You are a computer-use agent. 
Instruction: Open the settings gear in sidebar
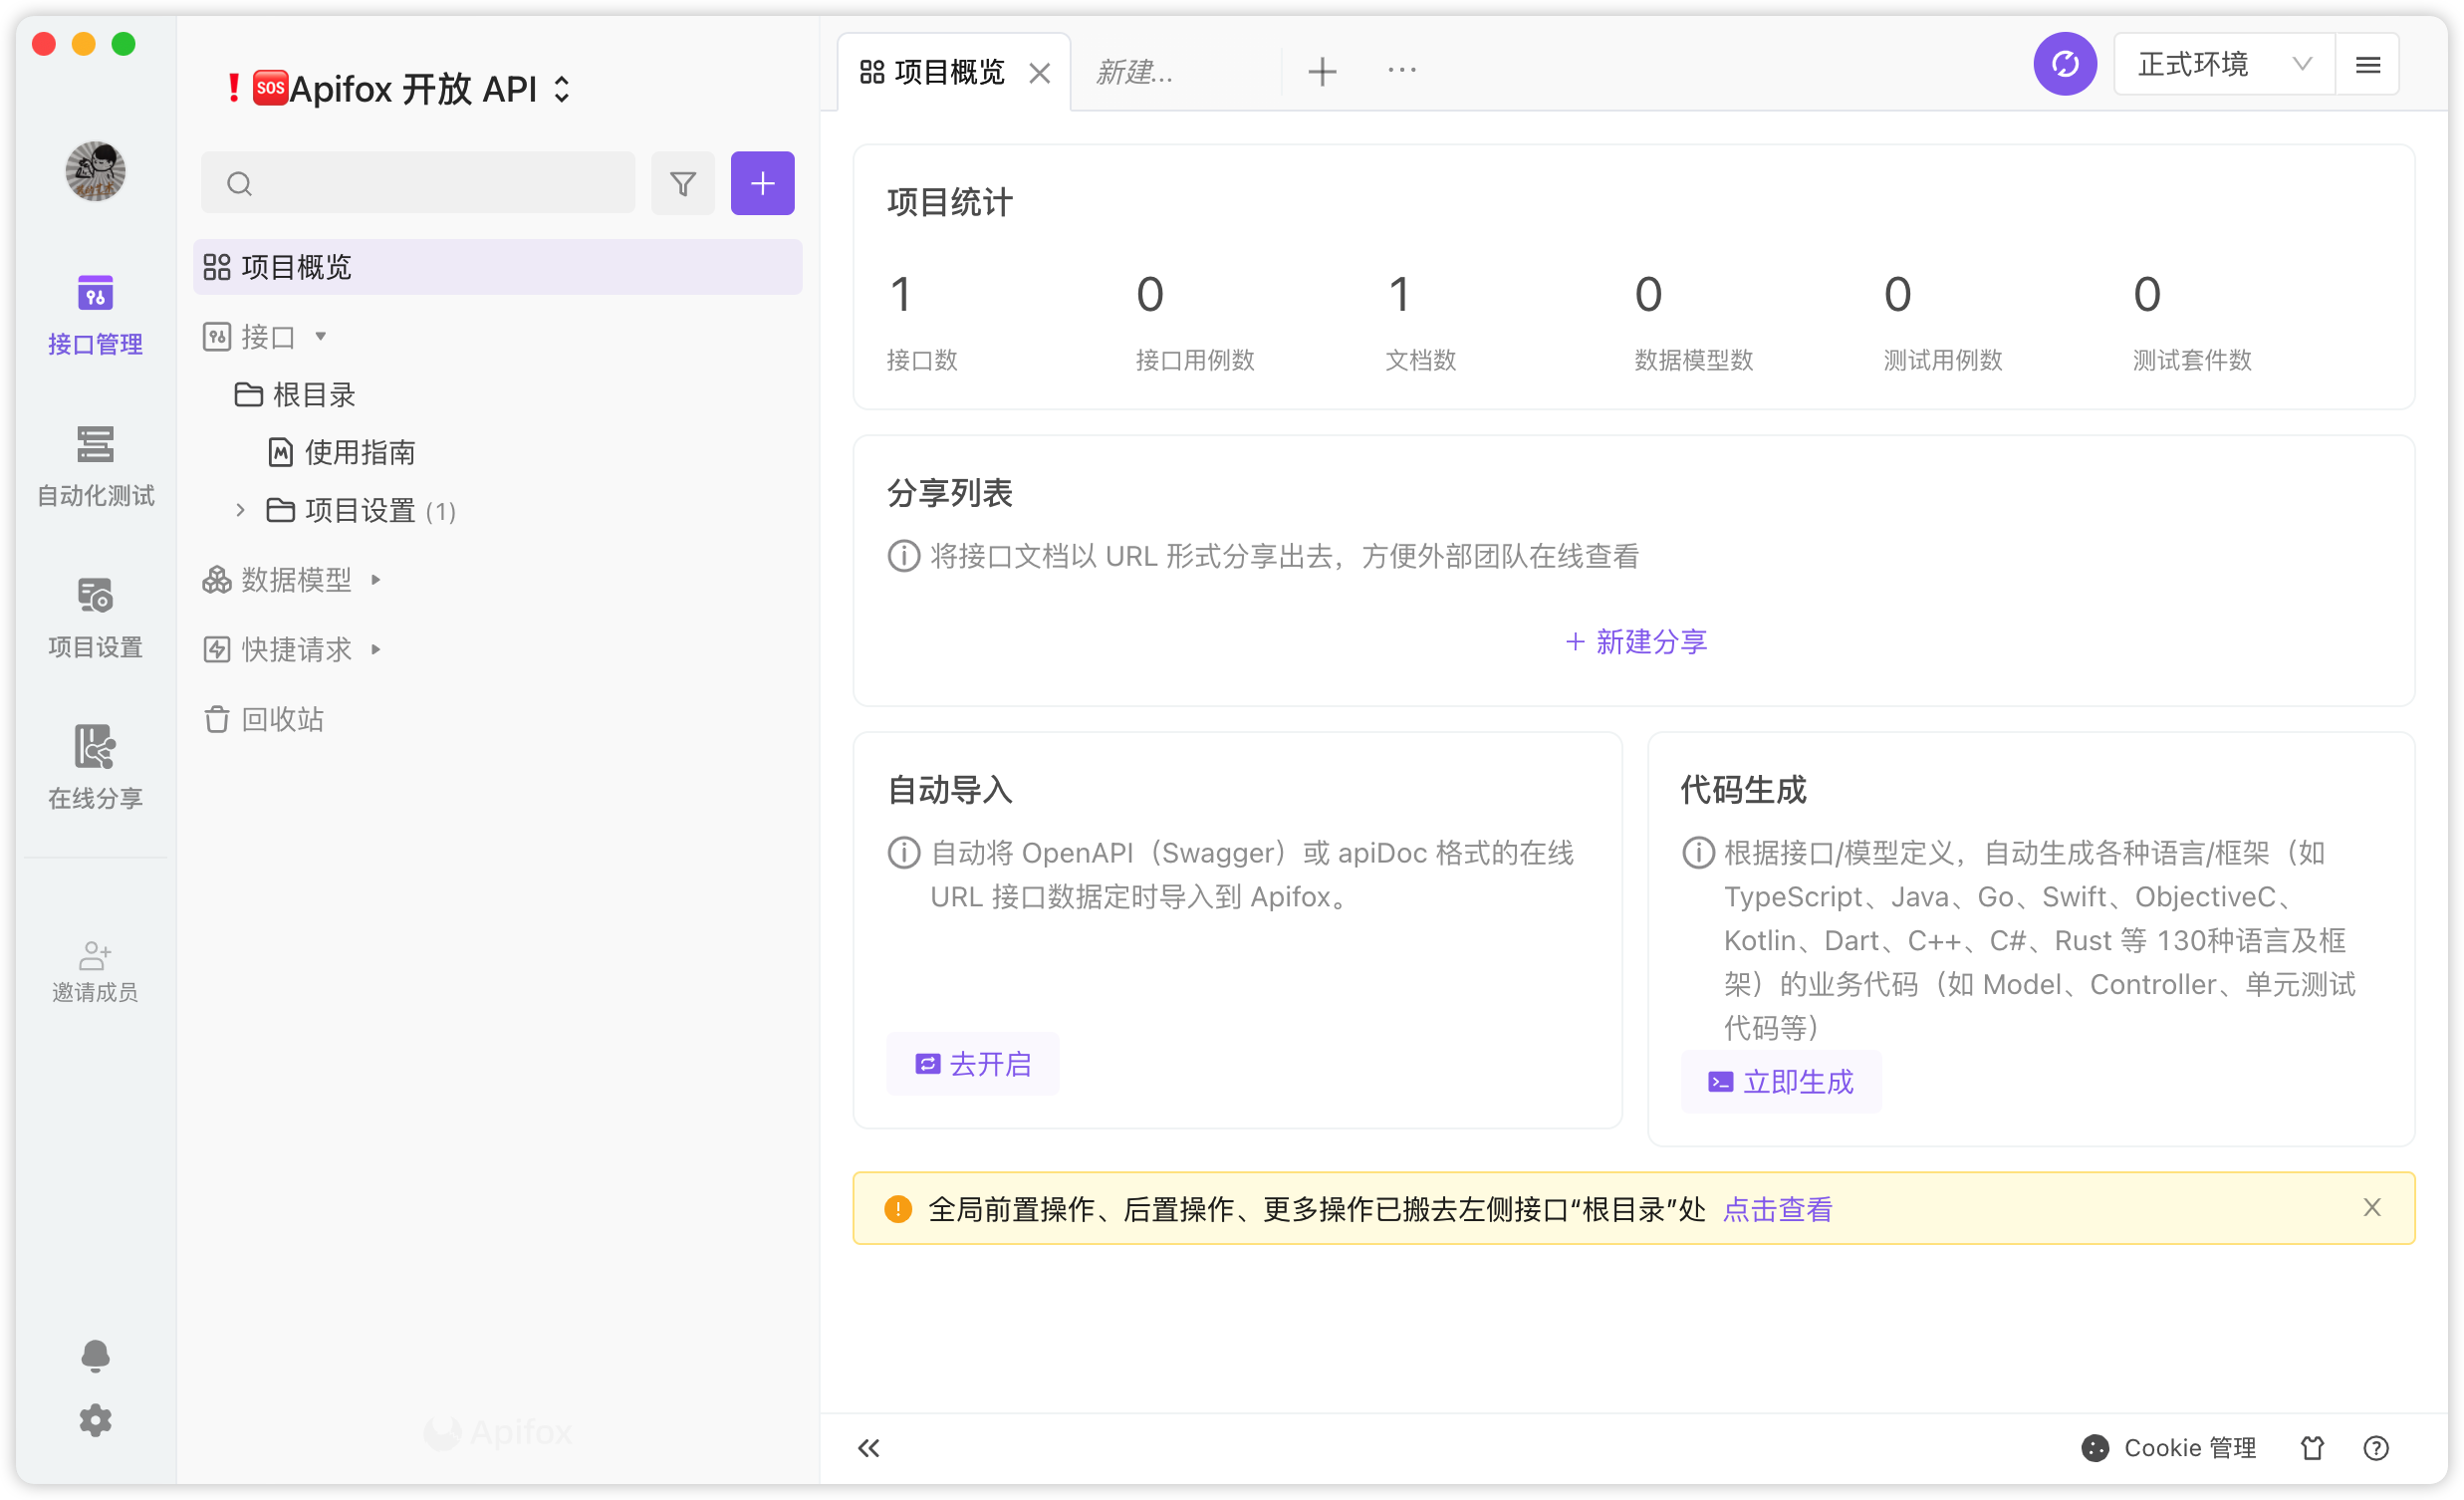pyautogui.click(x=95, y=1421)
